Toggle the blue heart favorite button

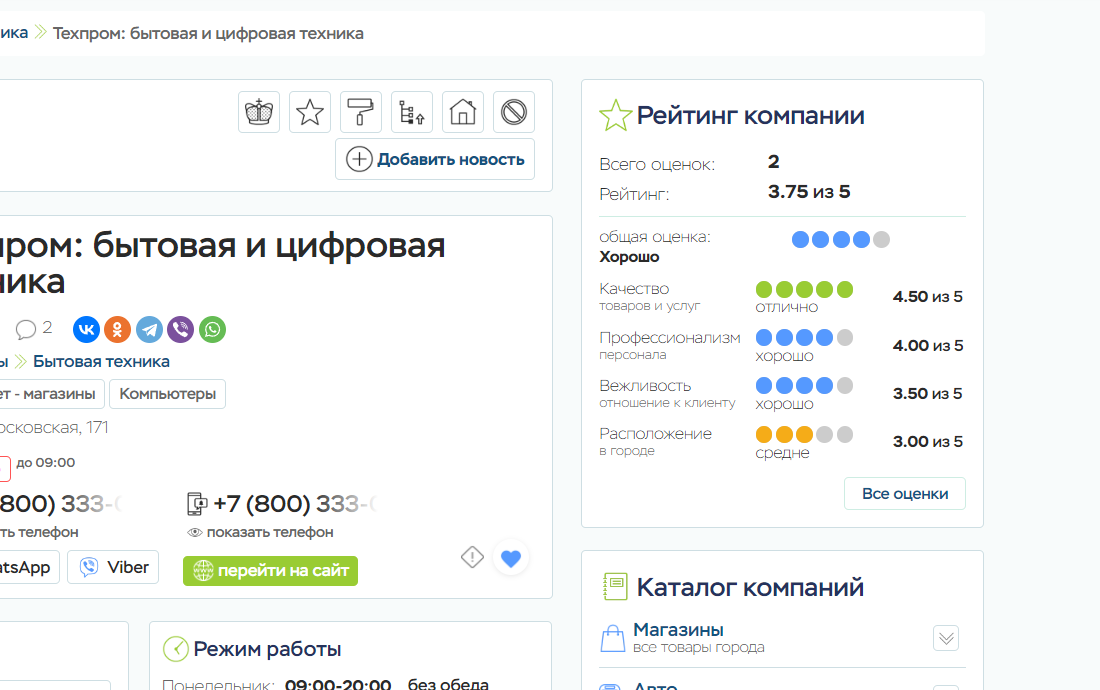click(511, 558)
